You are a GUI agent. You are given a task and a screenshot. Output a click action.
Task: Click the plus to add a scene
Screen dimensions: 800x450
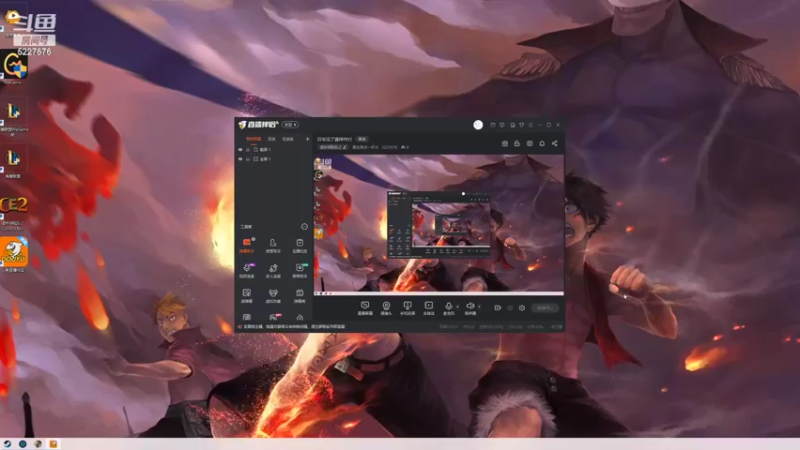308,139
